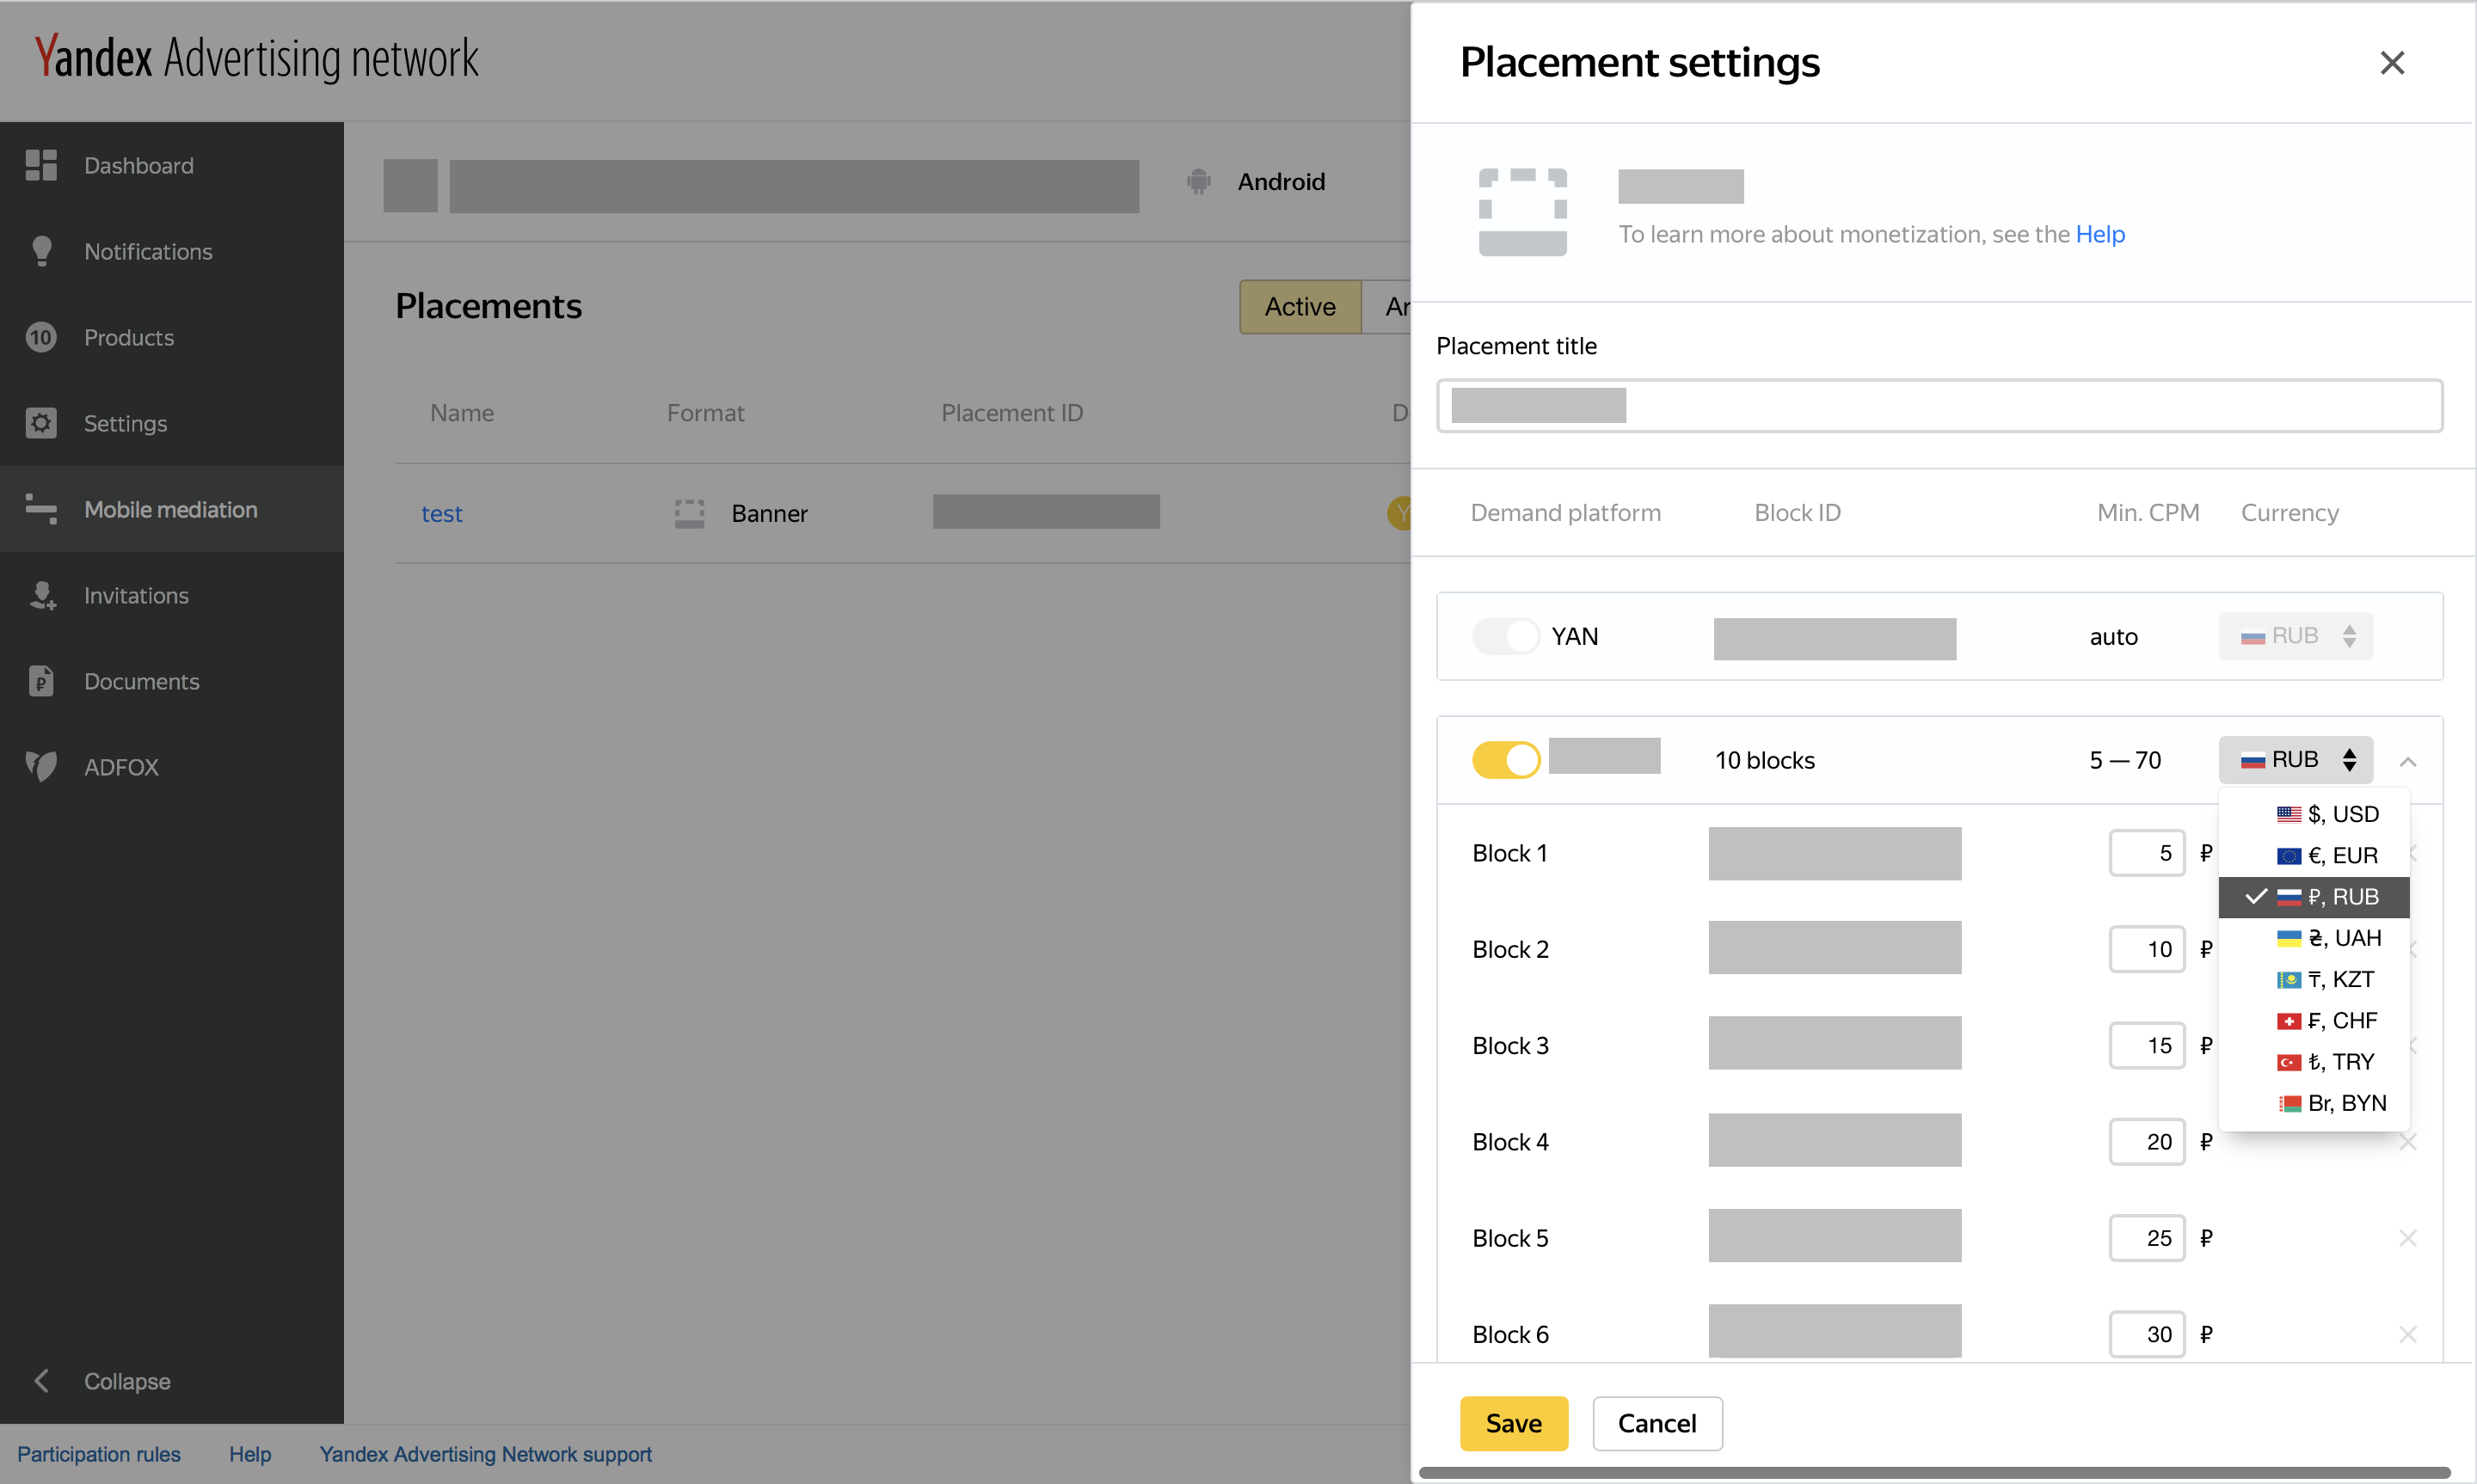Viewport: 2477px width, 1484px height.
Task: Open the Help link about monetization
Action: (x=2099, y=234)
